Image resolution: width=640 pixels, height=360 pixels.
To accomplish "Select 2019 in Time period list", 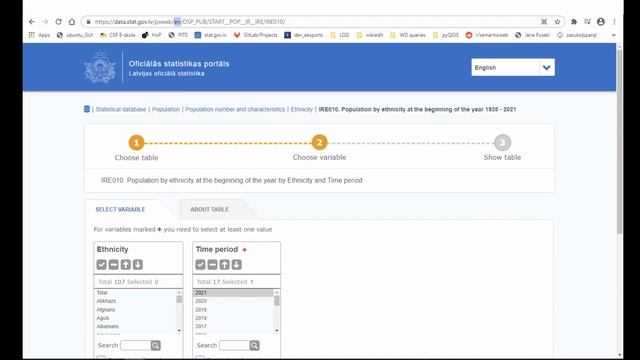I will point(233,310).
